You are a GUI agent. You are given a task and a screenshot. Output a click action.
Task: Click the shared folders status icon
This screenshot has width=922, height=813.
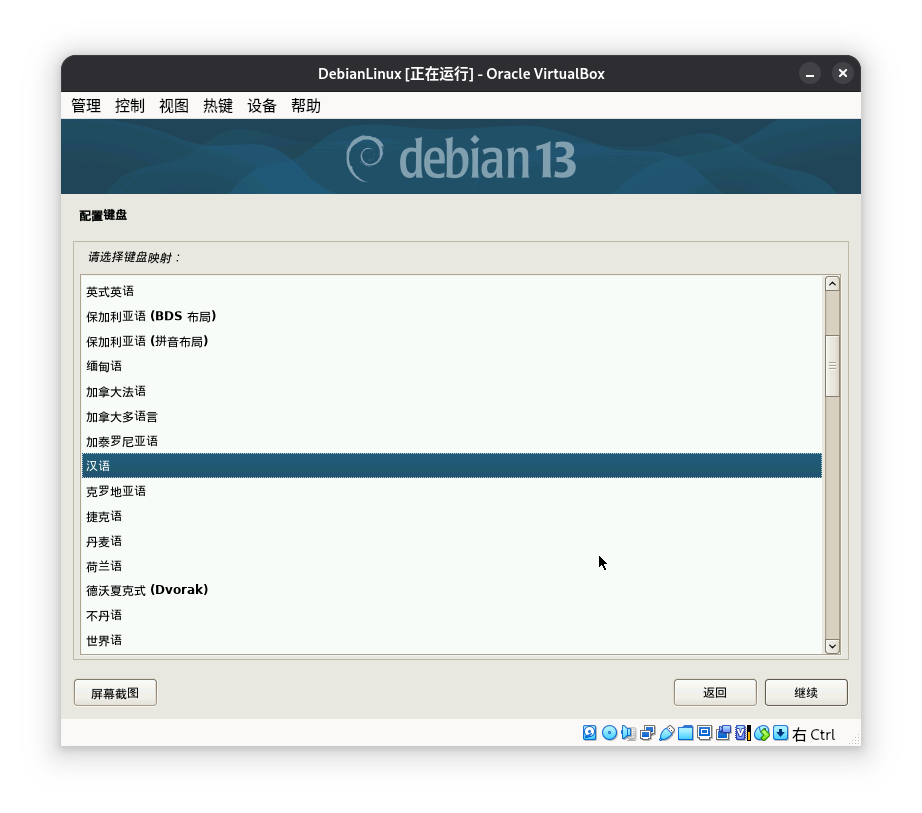[685, 732]
